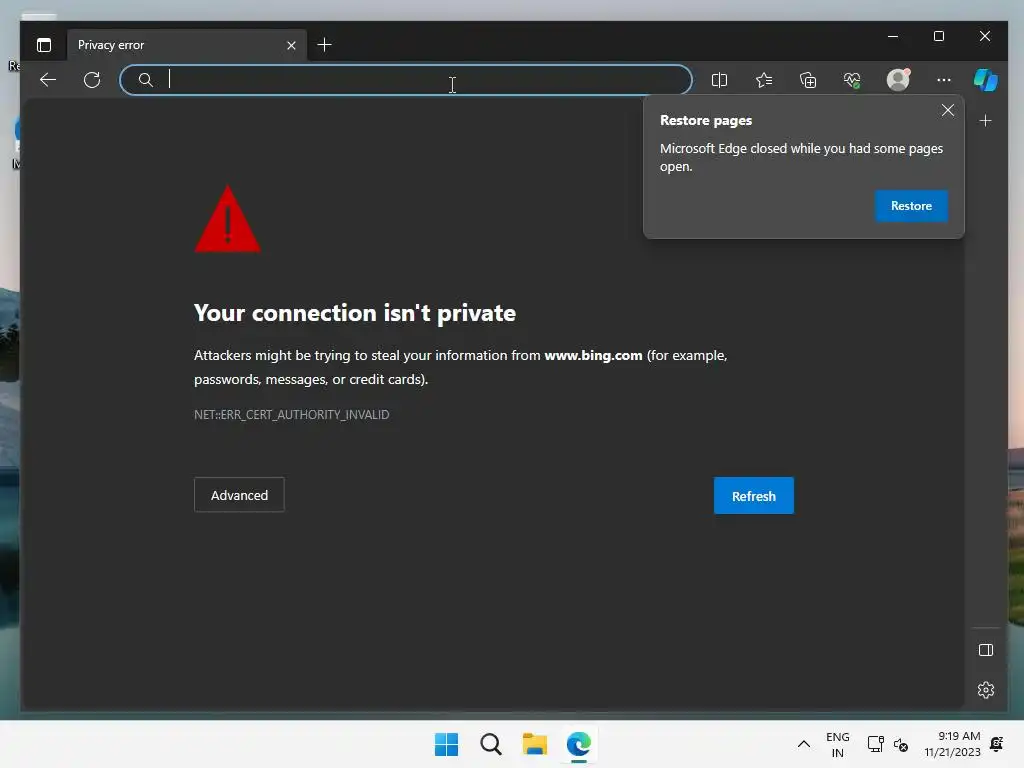
Task: Open the Favorites star icon
Action: [763, 80]
